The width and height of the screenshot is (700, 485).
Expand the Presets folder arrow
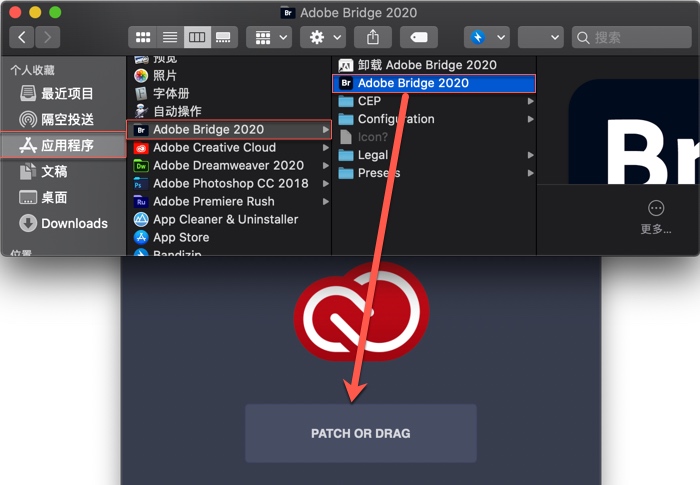(x=530, y=173)
